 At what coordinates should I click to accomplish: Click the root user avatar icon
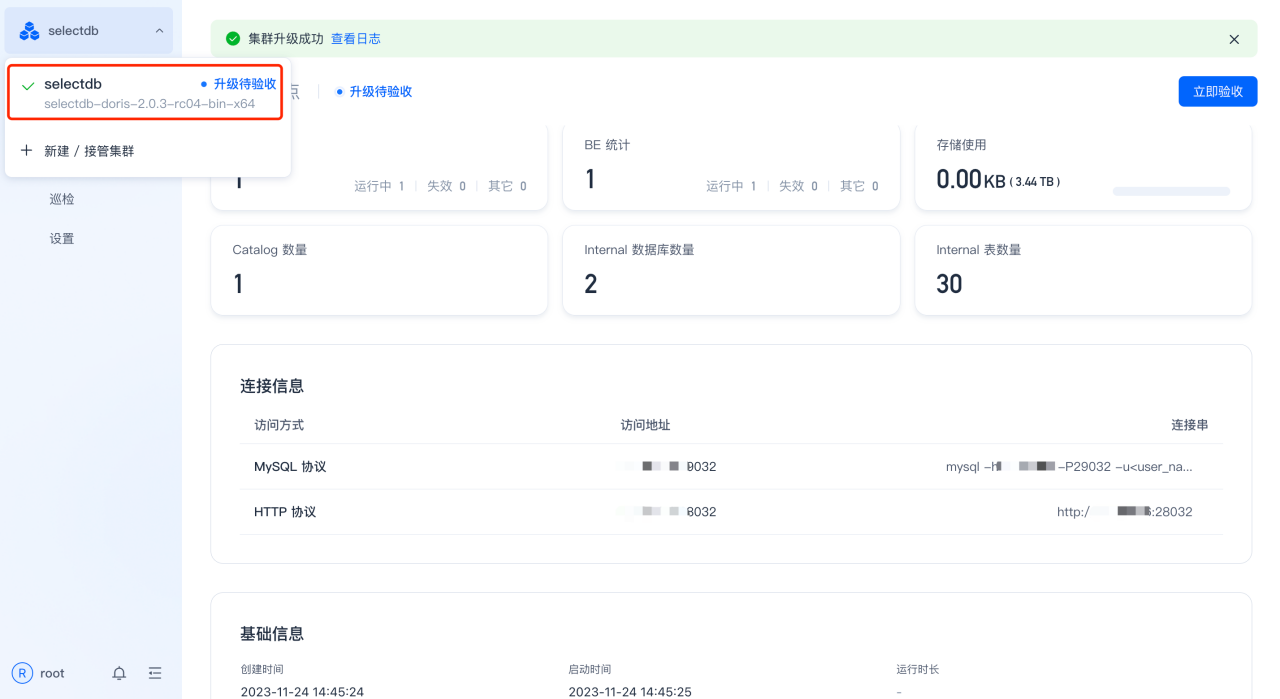[22, 673]
